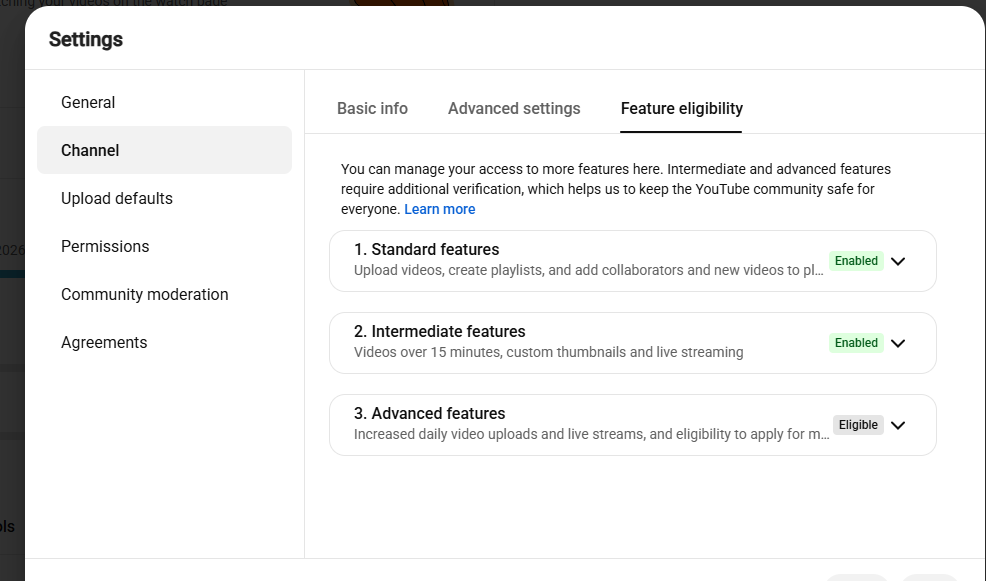Open the Advanced settings tab
This screenshot has height=581, width=986.
point(514,109)
